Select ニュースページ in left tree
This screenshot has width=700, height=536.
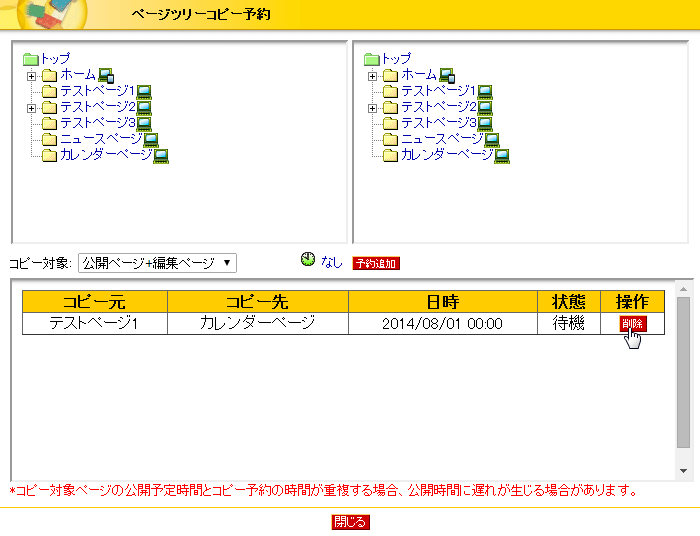point(101,138)
